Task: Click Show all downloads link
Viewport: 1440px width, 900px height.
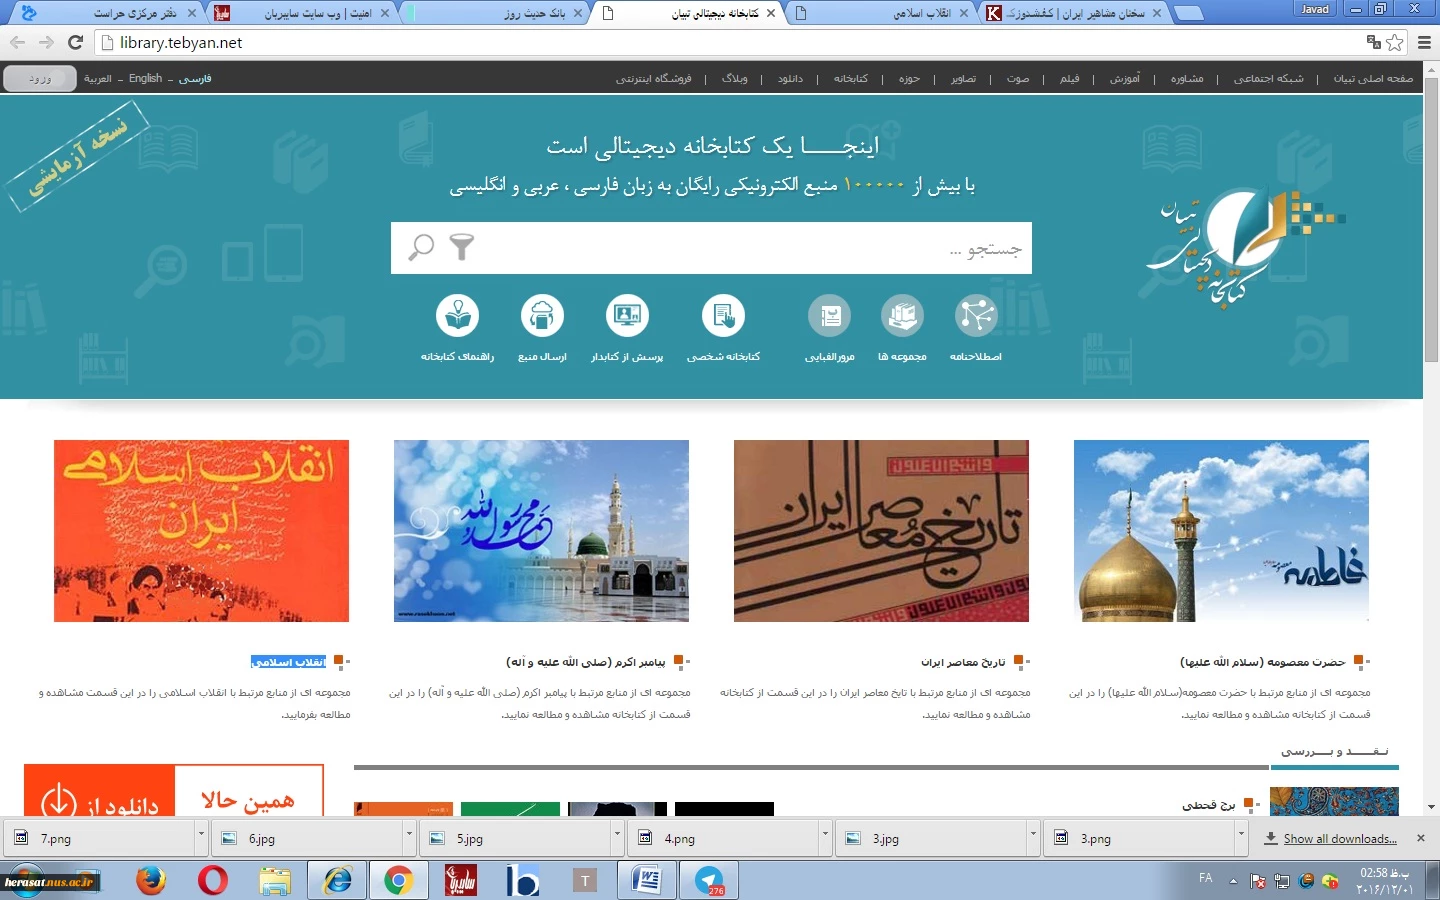Action: point(1340,838)
